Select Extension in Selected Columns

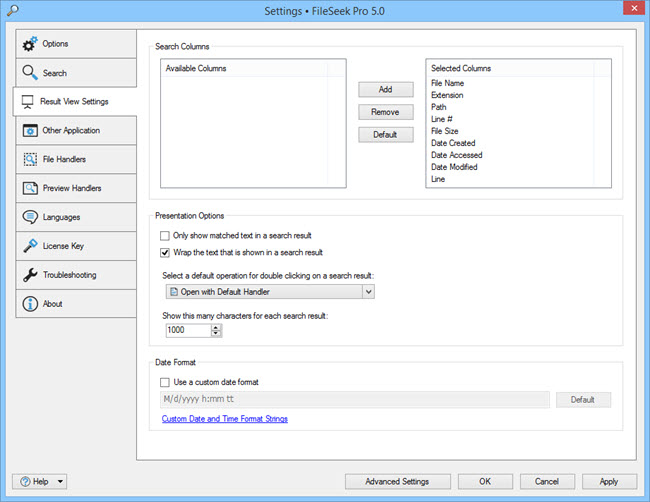pyautogui.click(x=447, y=95)
